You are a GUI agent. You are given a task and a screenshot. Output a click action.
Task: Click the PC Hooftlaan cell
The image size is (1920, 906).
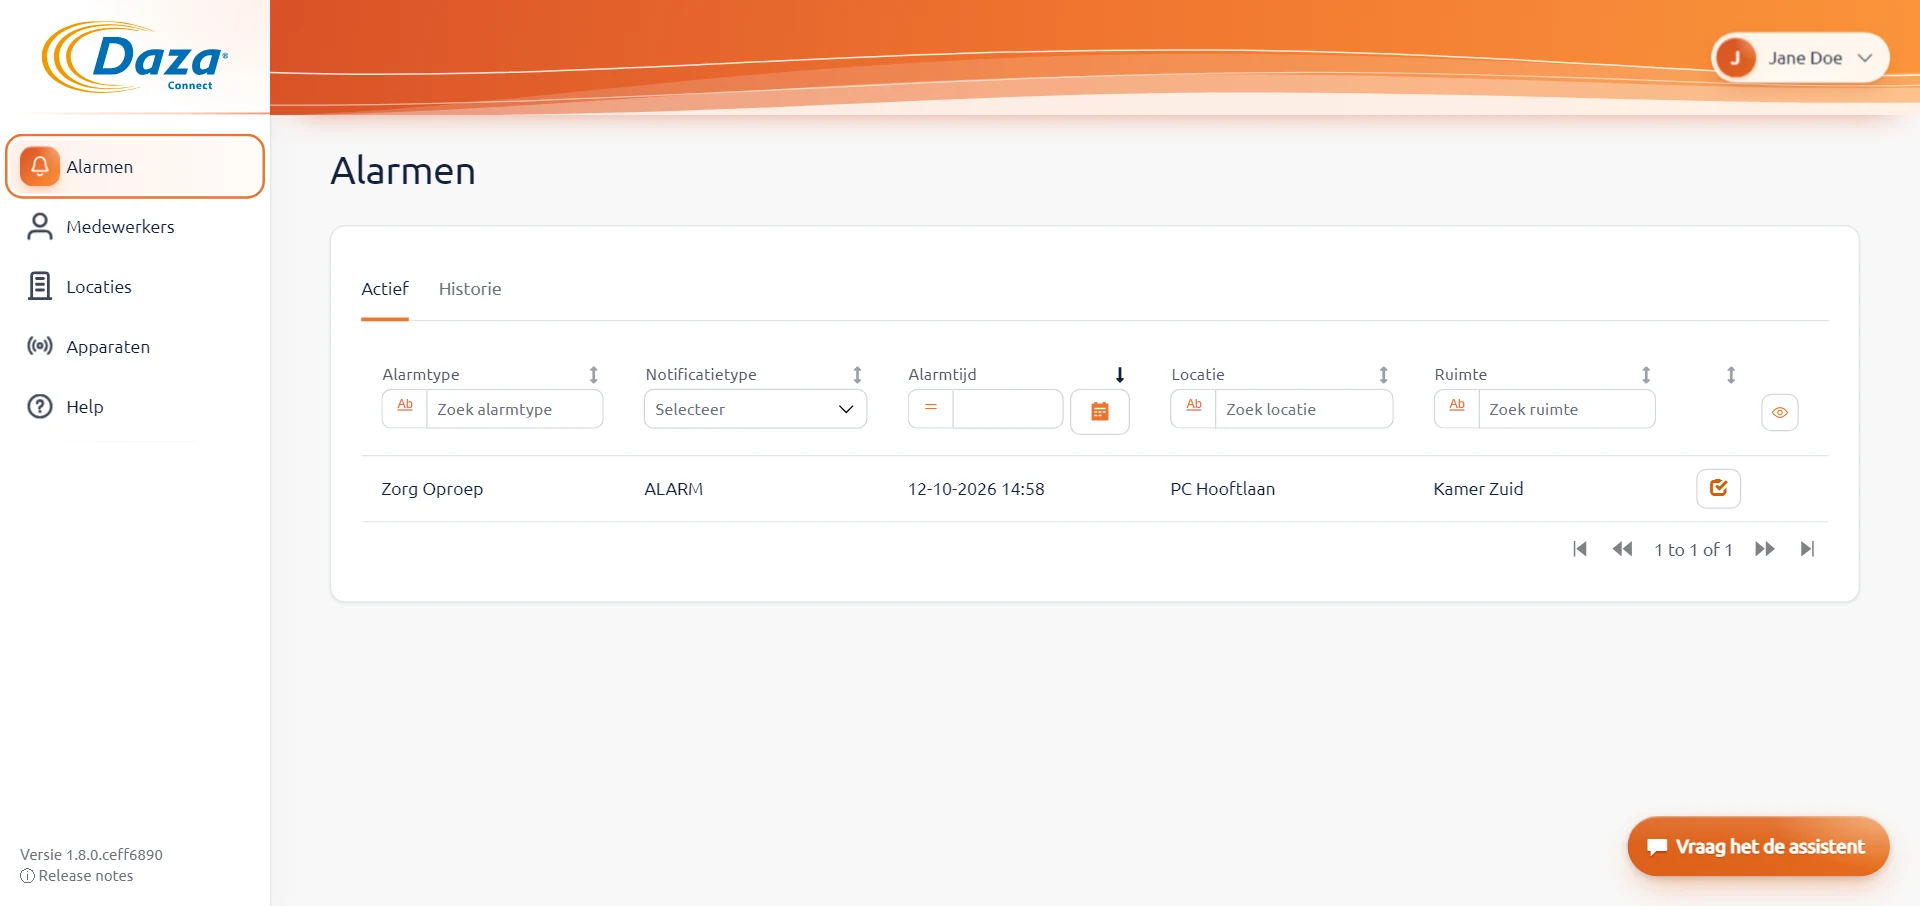pos(1223,489)
